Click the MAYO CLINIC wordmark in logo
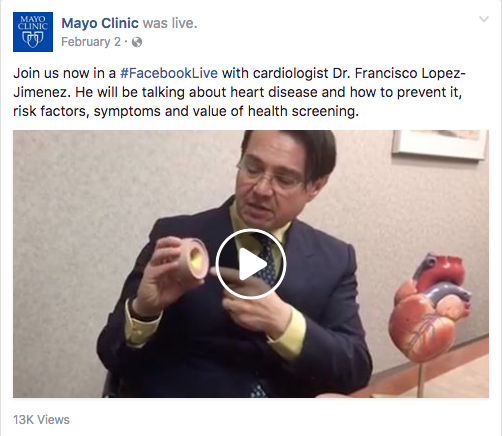 [x=33, y=23]
